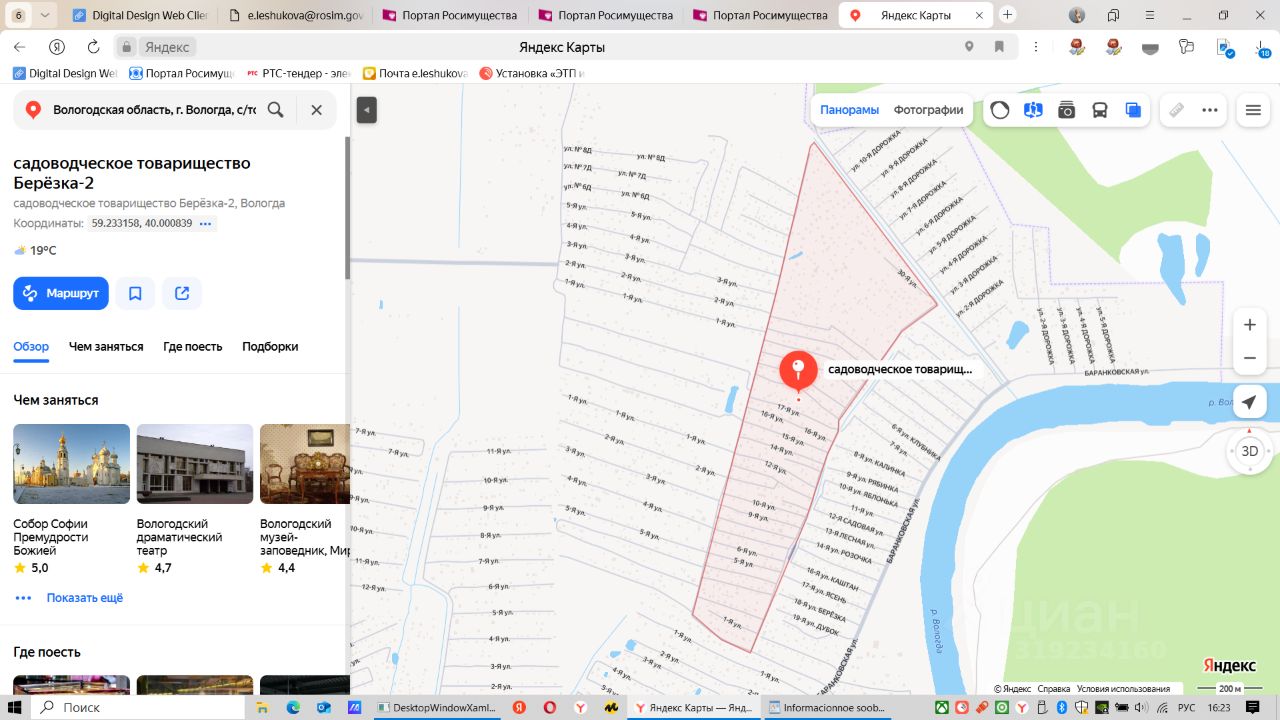Open РТС-тендер bookmark in bookmarks bar
This screenshot has width=1280, height=720.
click(x=299, y=73)
